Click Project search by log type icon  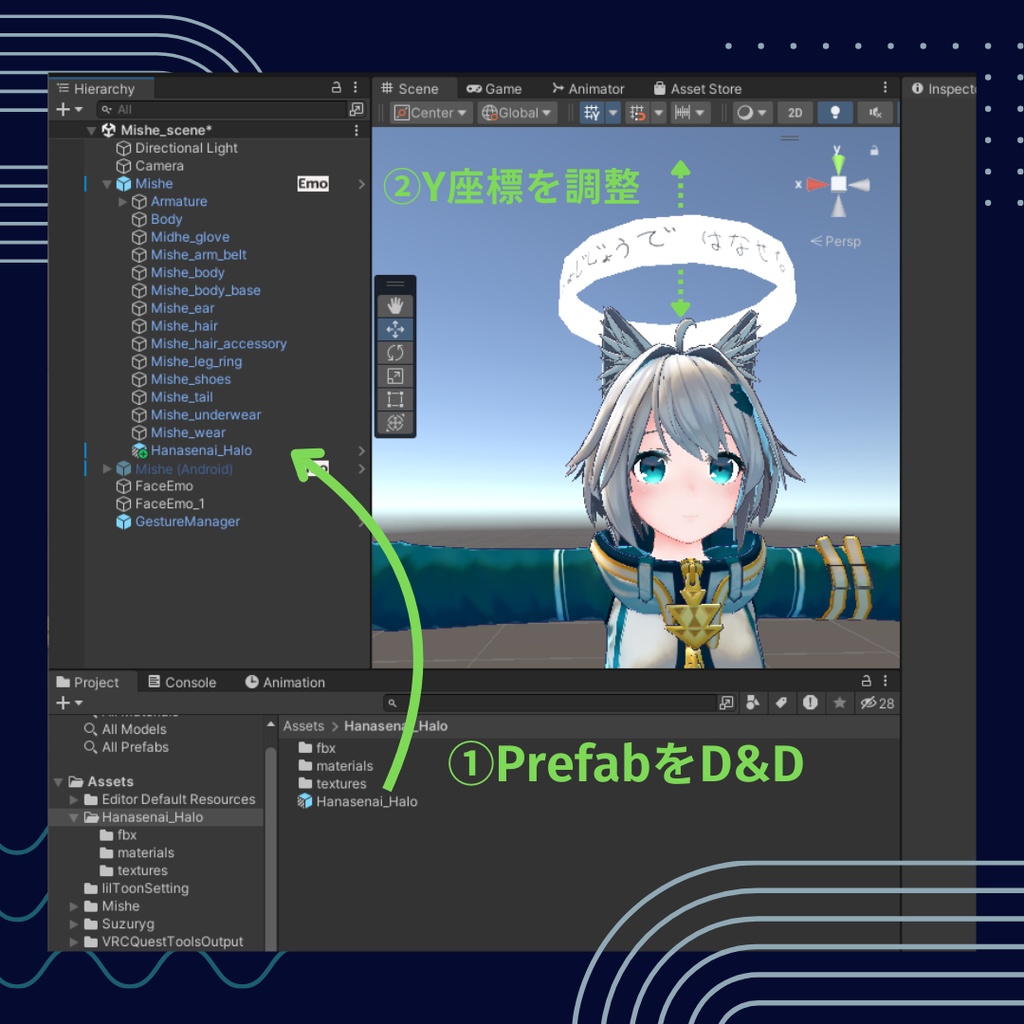[x=810, y=703]
